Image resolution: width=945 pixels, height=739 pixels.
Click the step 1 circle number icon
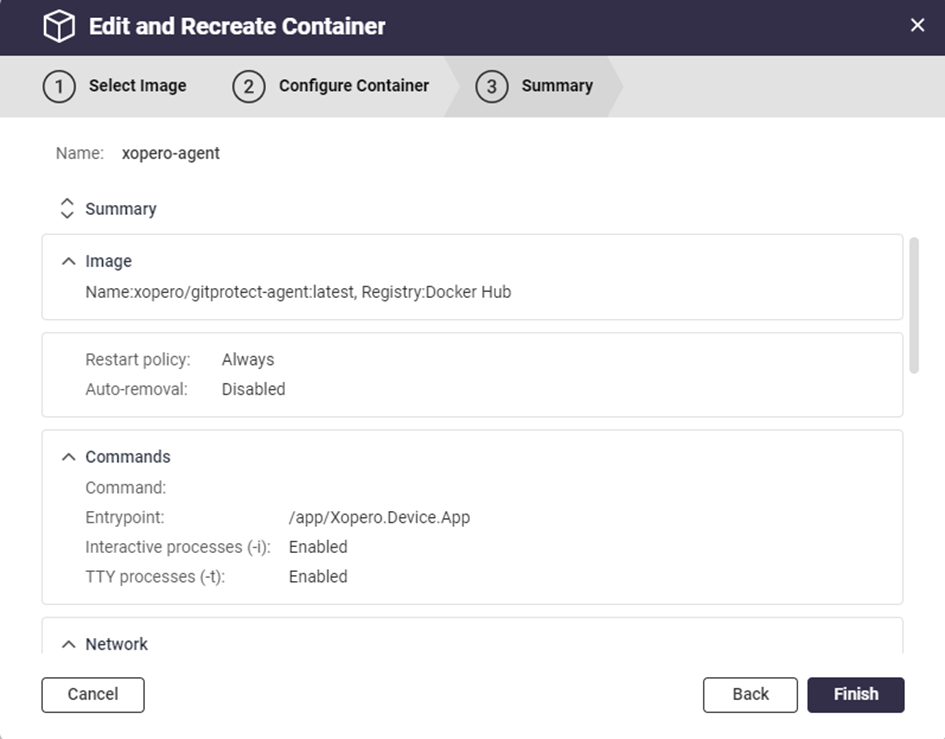point(59,86)
